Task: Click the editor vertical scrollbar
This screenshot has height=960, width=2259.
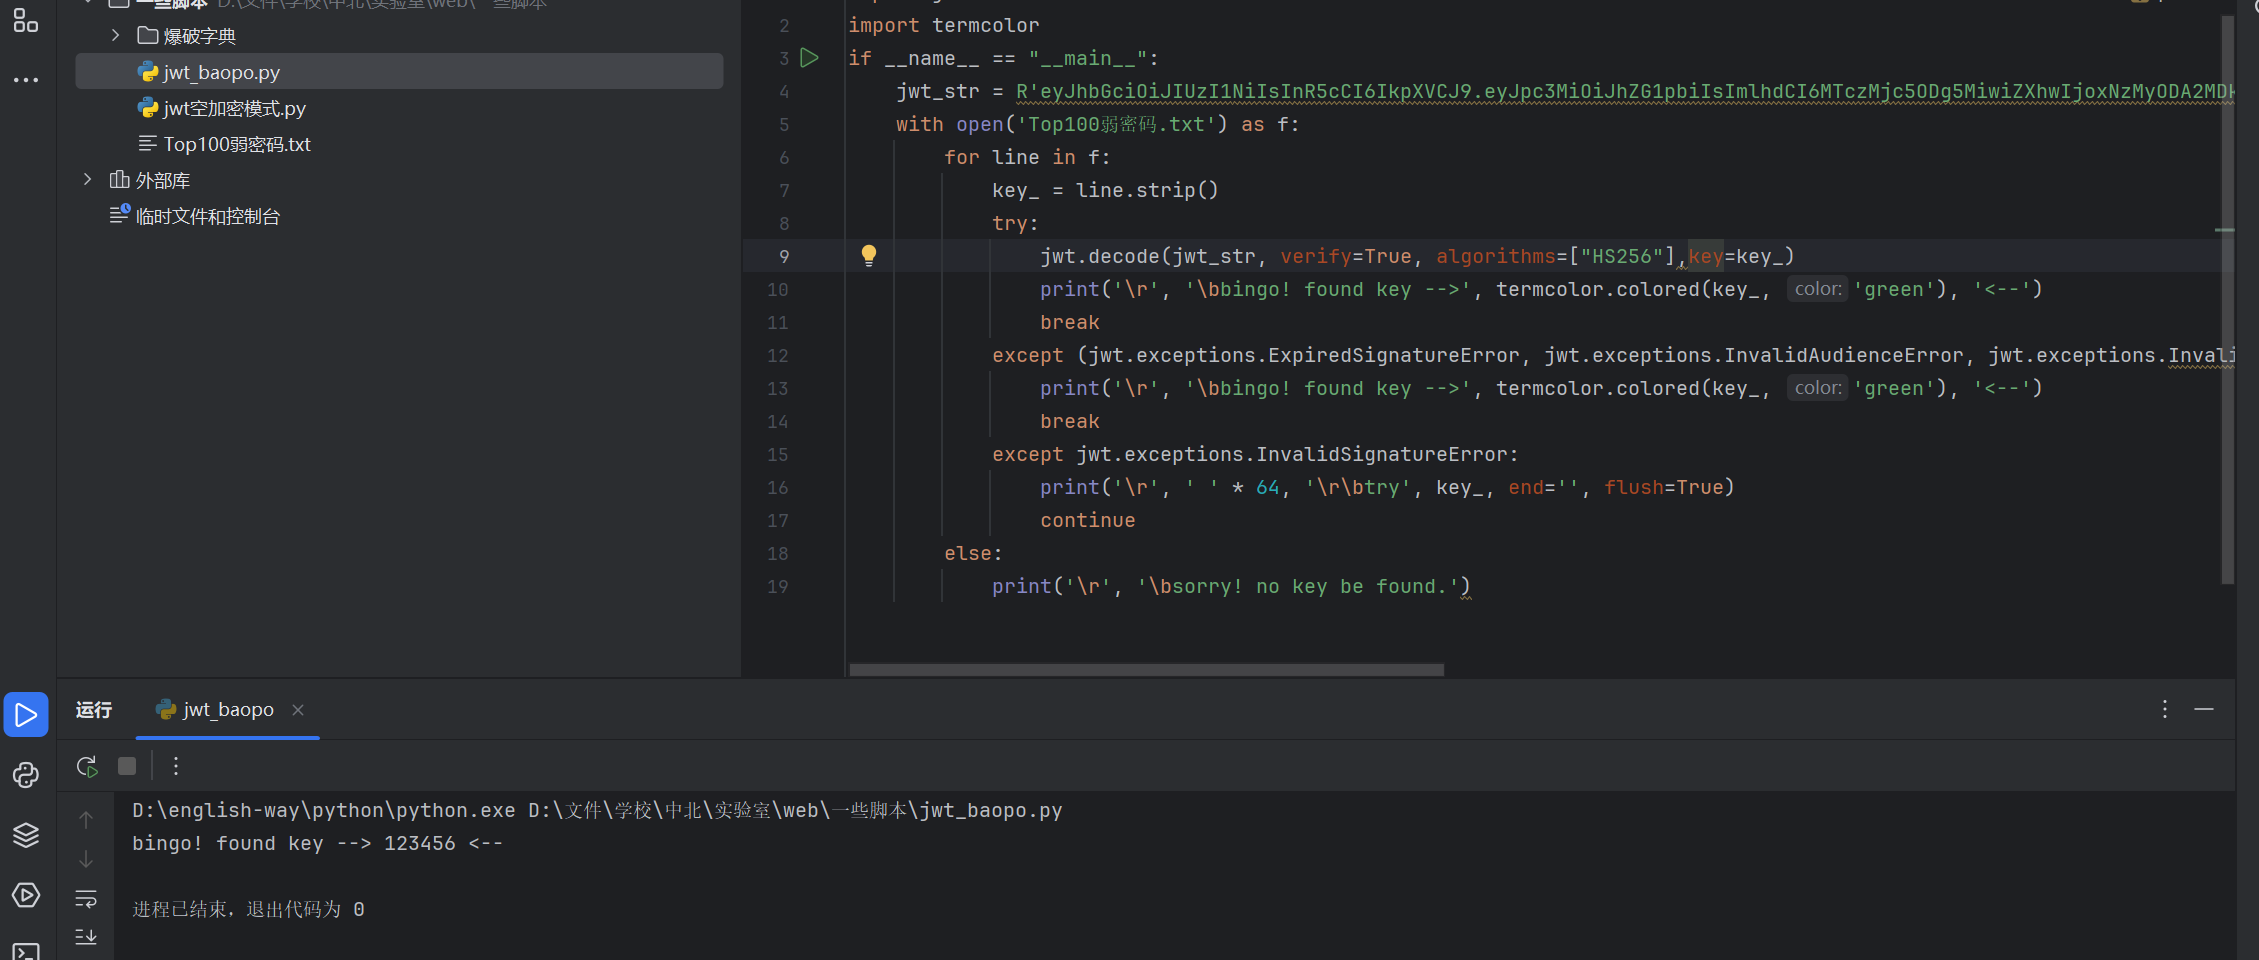Action: (2227, 300)
